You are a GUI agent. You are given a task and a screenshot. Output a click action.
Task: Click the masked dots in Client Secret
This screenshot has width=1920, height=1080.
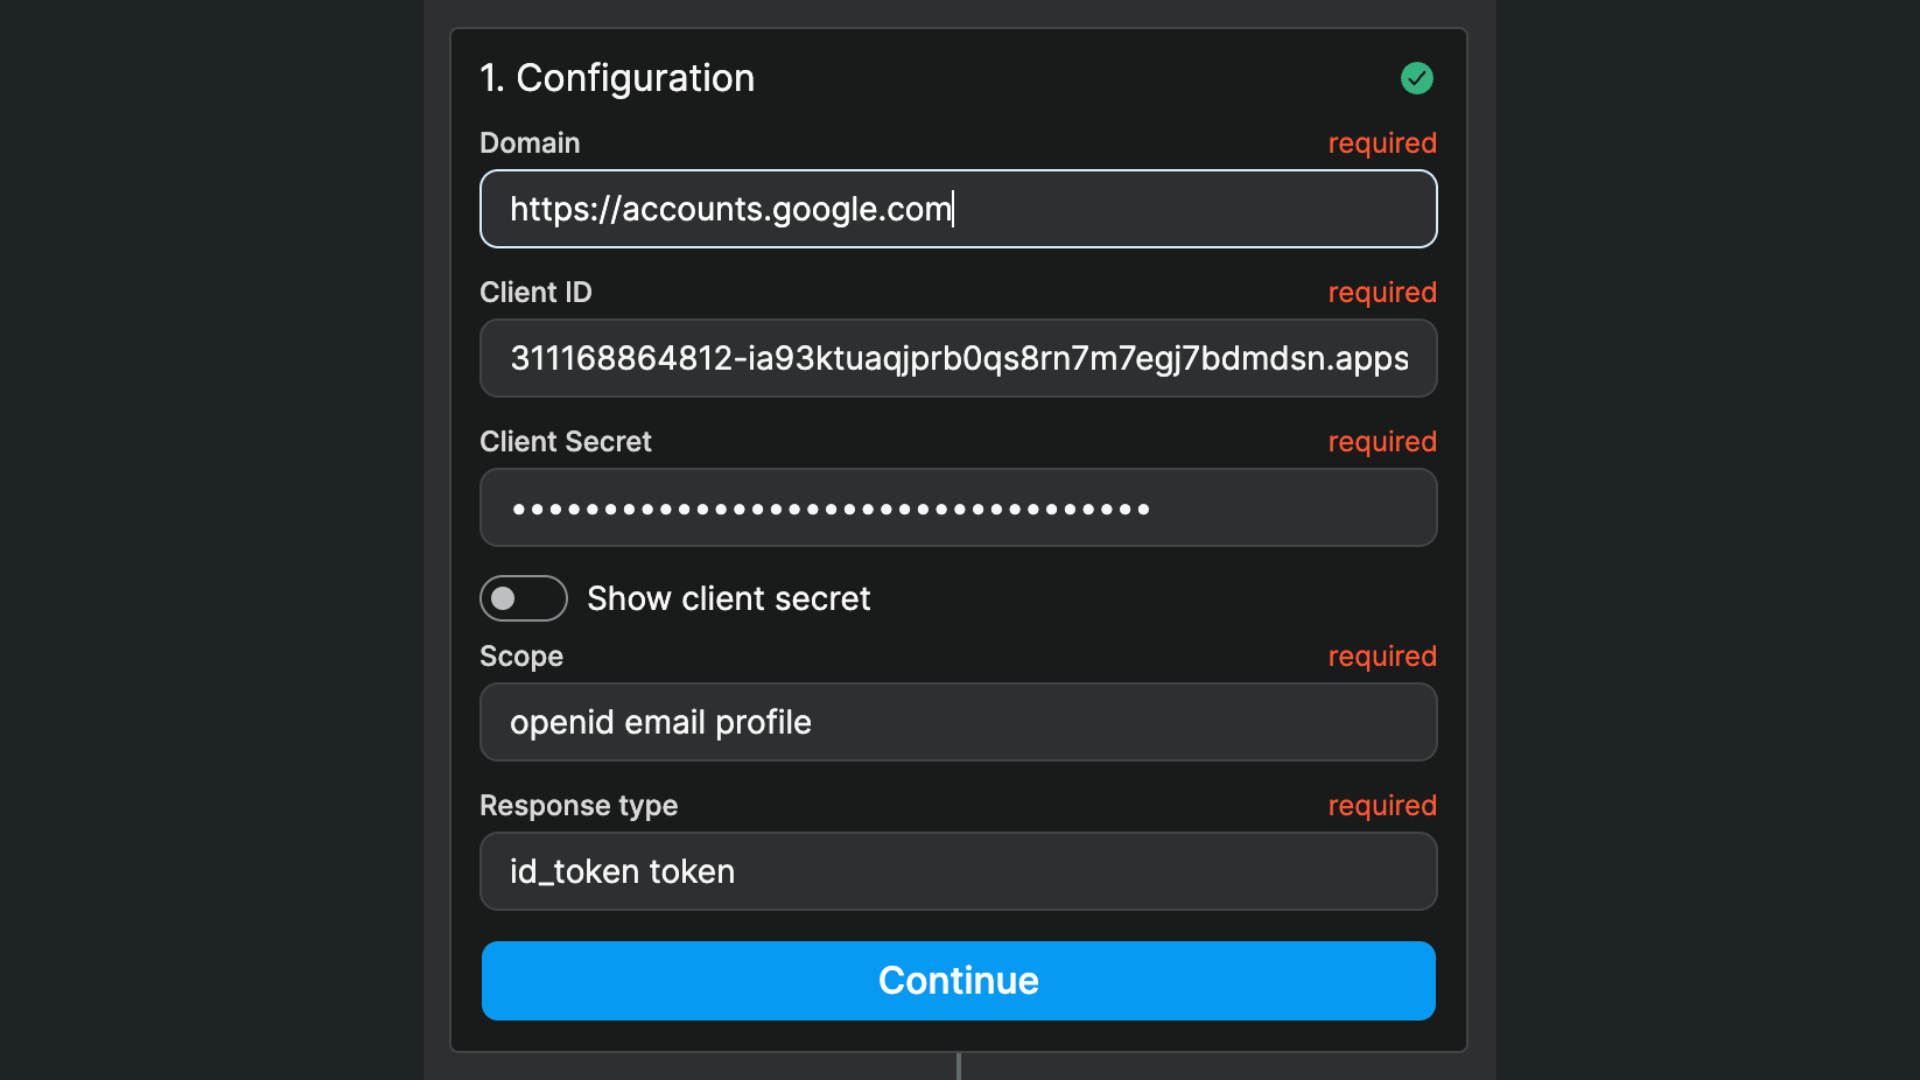click(828, 509)
